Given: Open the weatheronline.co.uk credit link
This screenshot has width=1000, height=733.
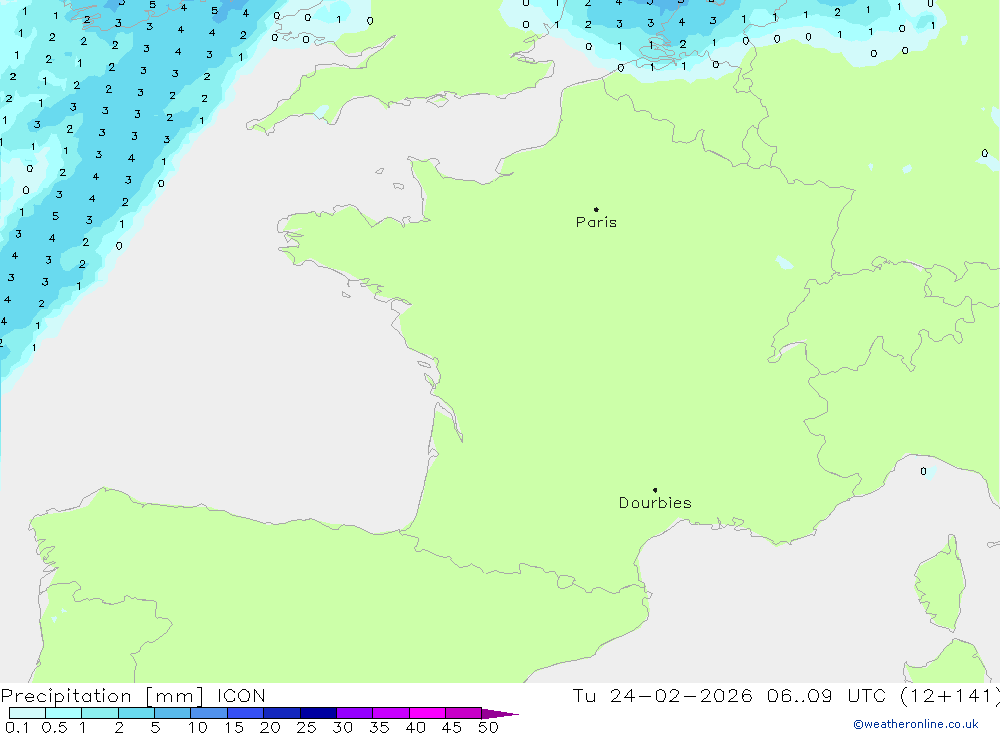Looking at the screenshot, I should click(x=916, y=724).
